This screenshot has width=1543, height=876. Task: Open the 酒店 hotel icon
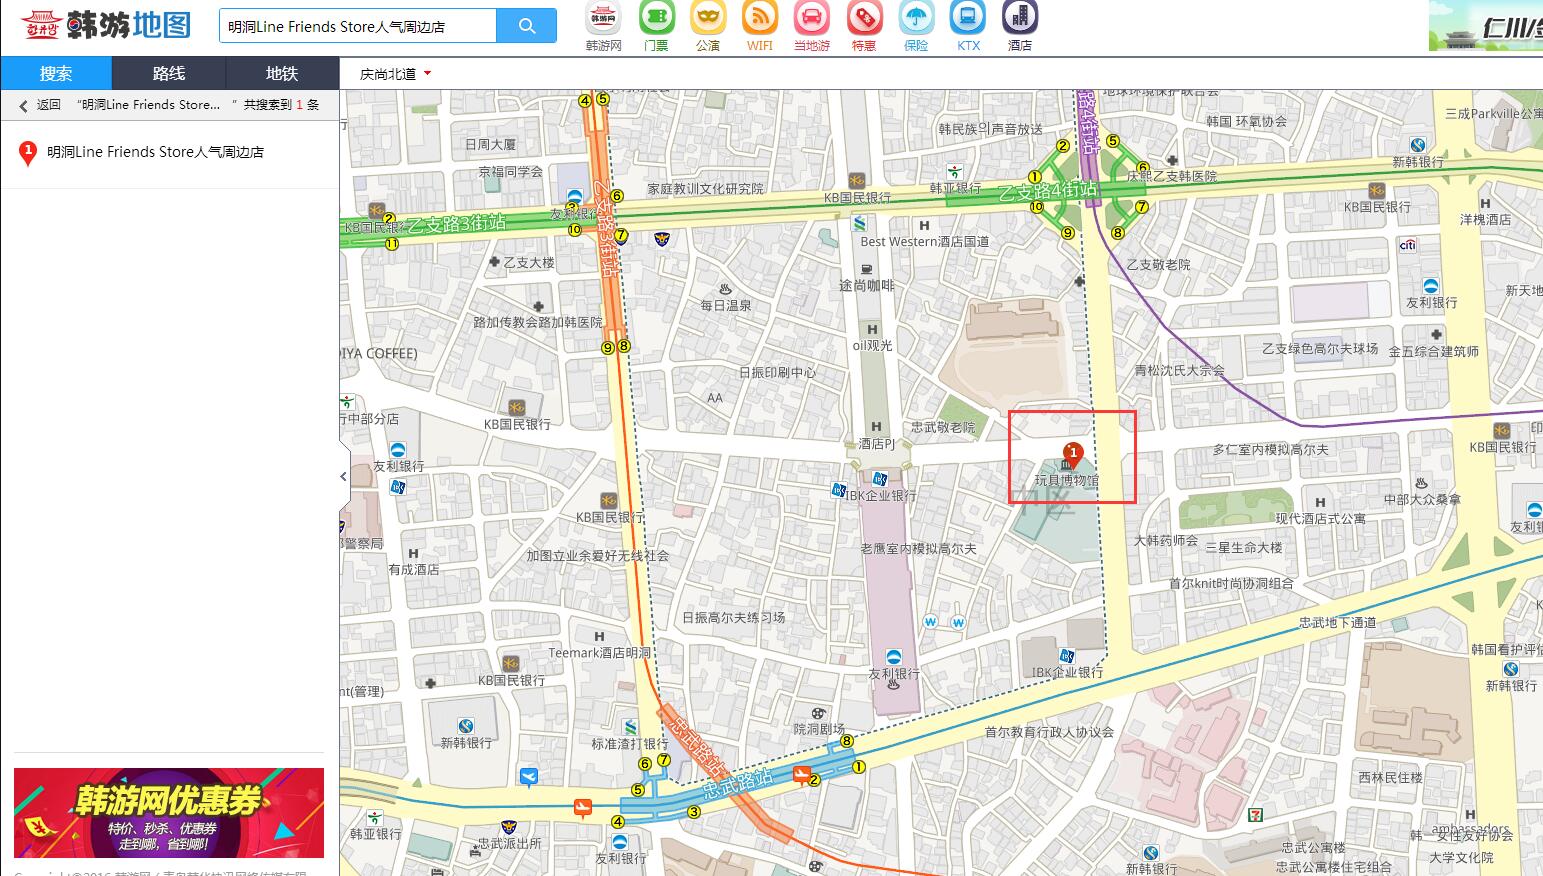click(x=1020, y=17)
